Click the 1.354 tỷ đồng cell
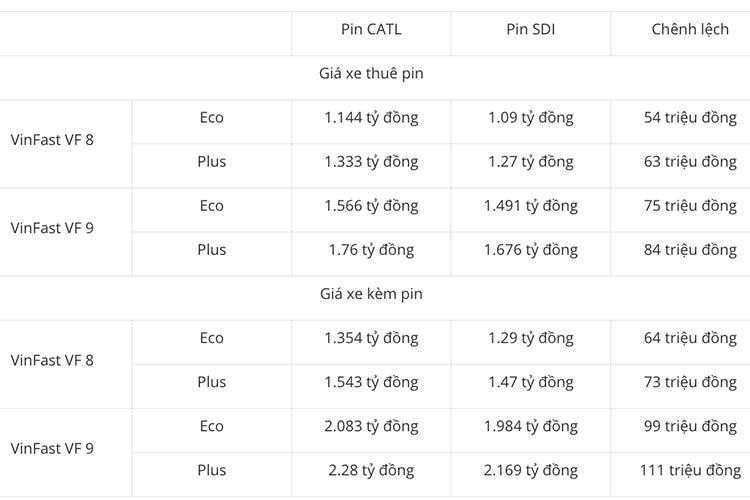 (x=371, y=338)
